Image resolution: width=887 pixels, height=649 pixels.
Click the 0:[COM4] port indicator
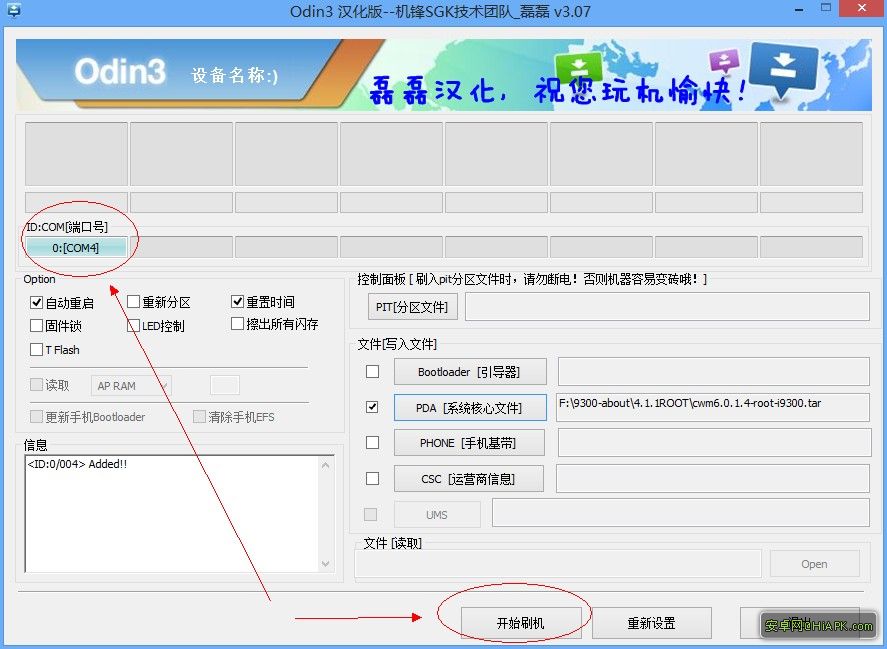pos(76,247)
